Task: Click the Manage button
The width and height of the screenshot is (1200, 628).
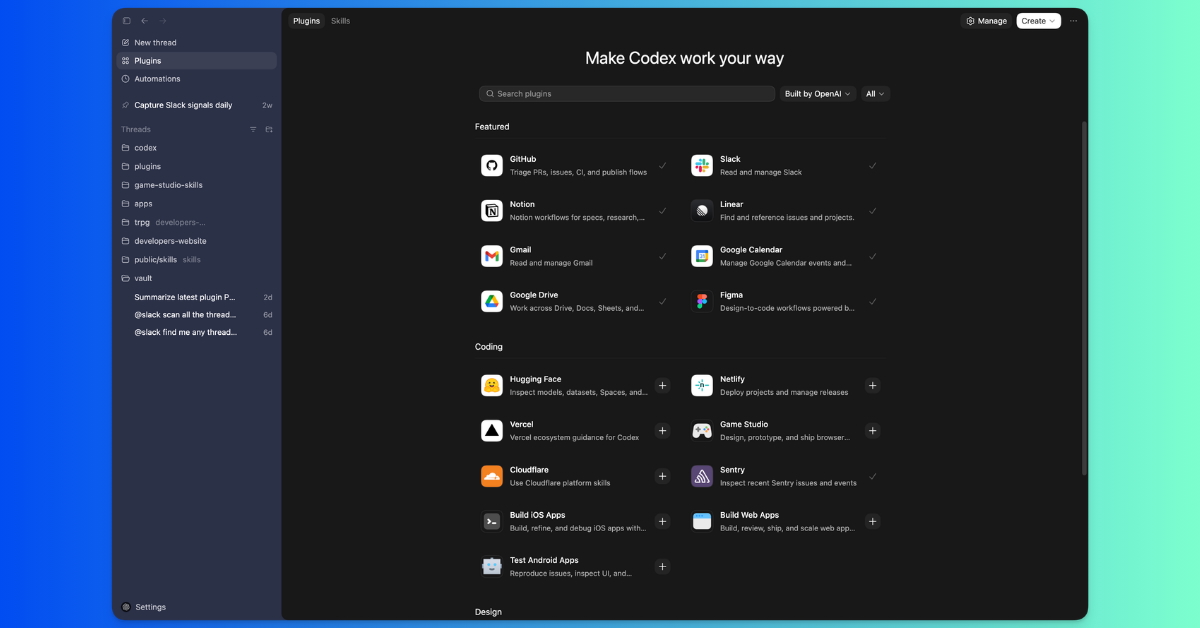Action: point(985,20)
